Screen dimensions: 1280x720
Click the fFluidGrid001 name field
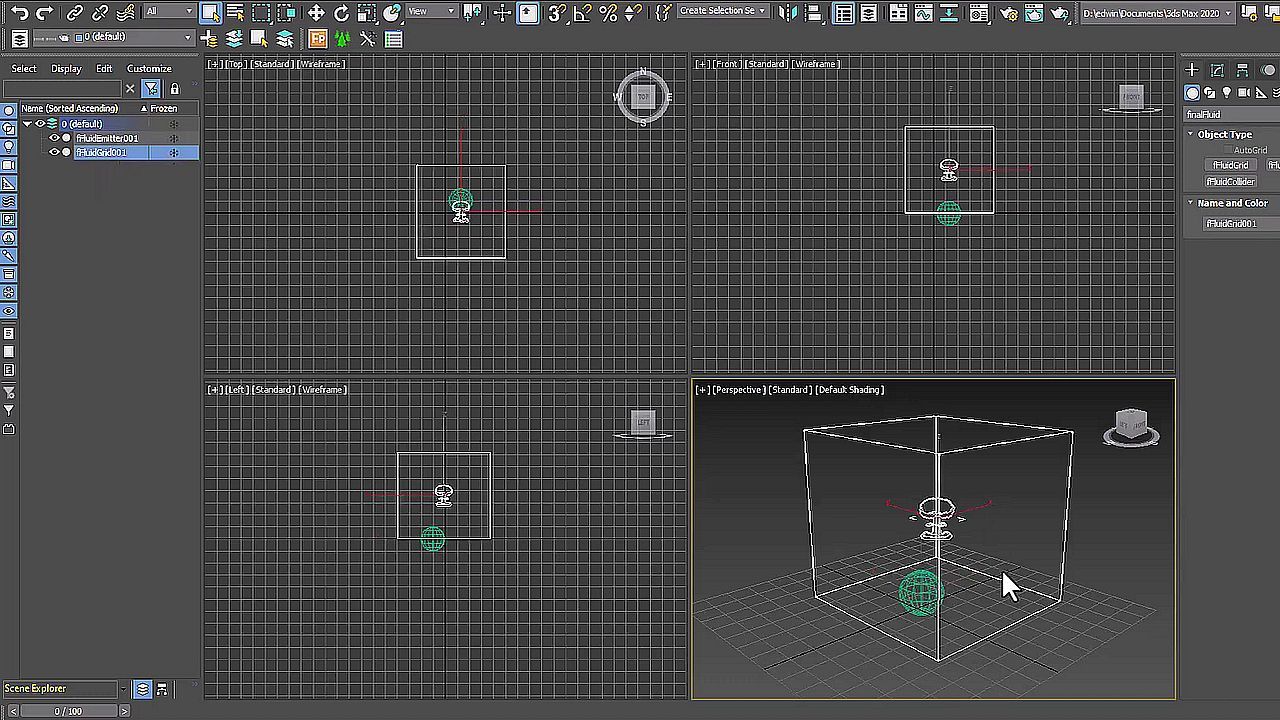pyautogui.click(x=1230, y=223)
